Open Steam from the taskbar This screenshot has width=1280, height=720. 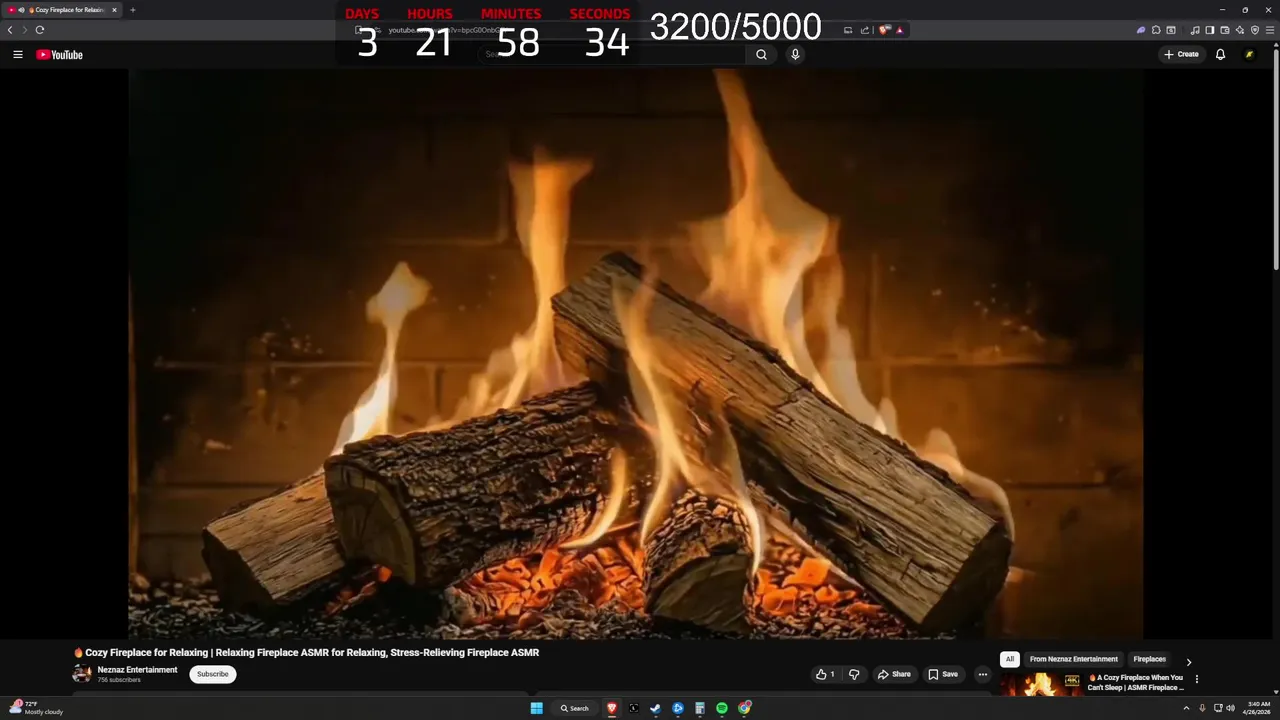(656, 708)
